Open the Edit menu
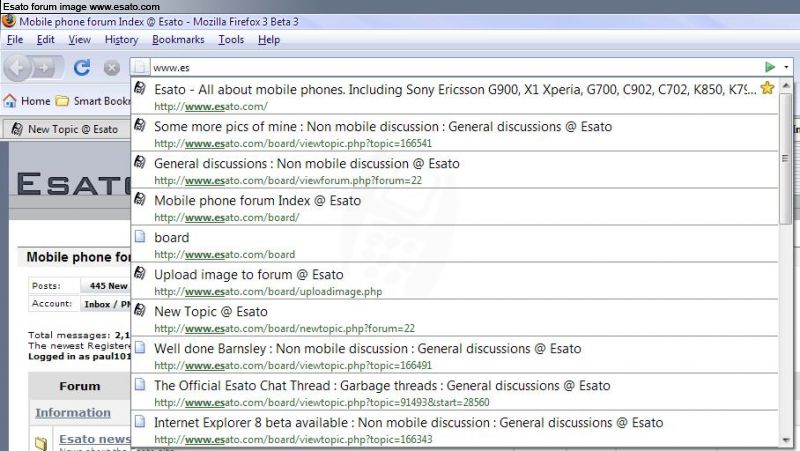Screen dimensions: 800x451 45,39
